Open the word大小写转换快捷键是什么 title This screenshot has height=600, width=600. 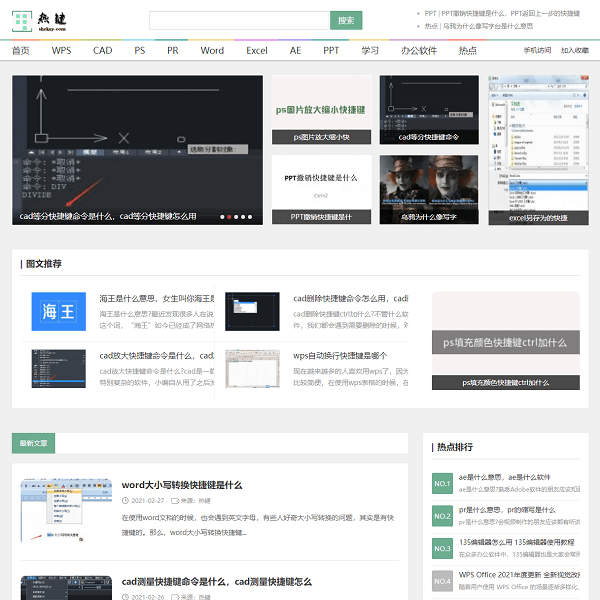pos(182,485)
